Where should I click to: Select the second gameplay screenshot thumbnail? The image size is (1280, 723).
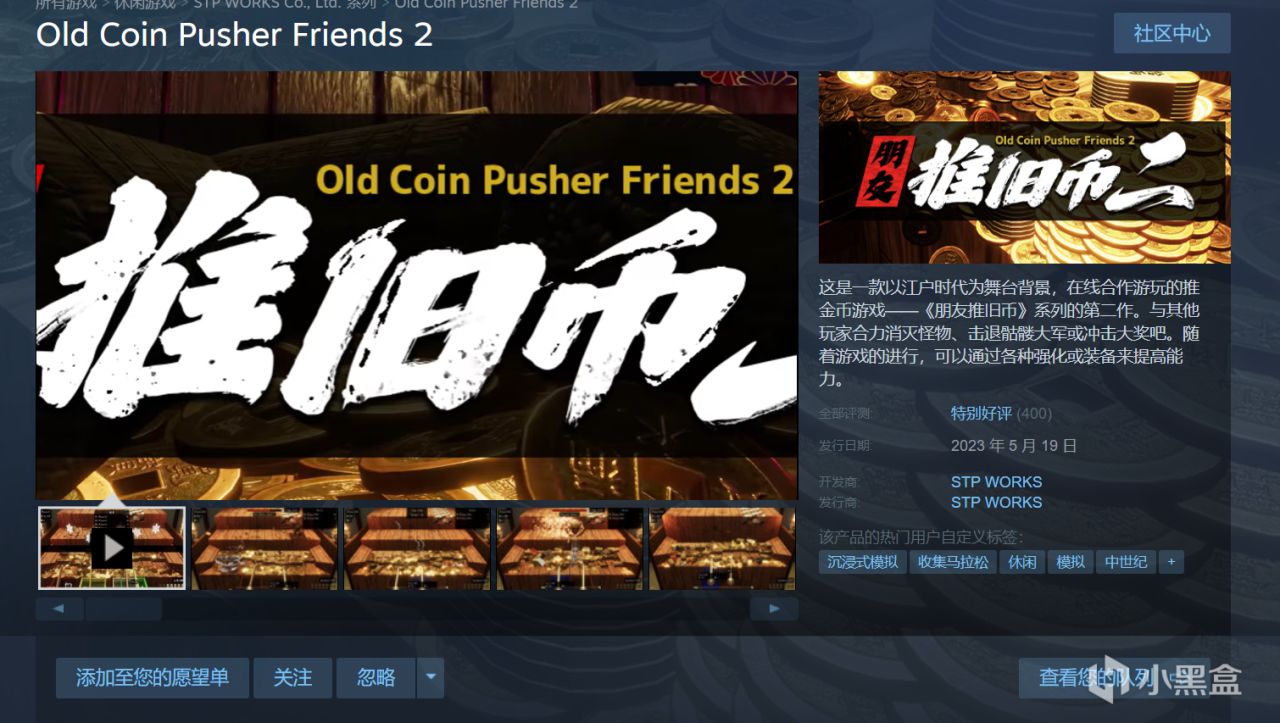tap(265, 548)
